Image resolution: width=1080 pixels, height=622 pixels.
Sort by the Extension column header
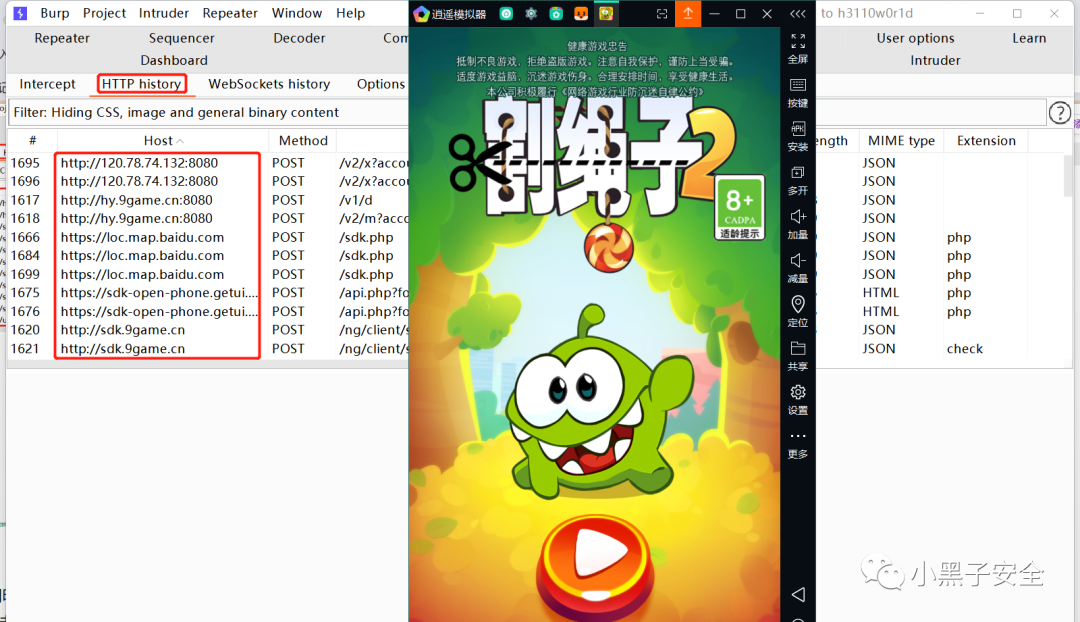[986, 141]
